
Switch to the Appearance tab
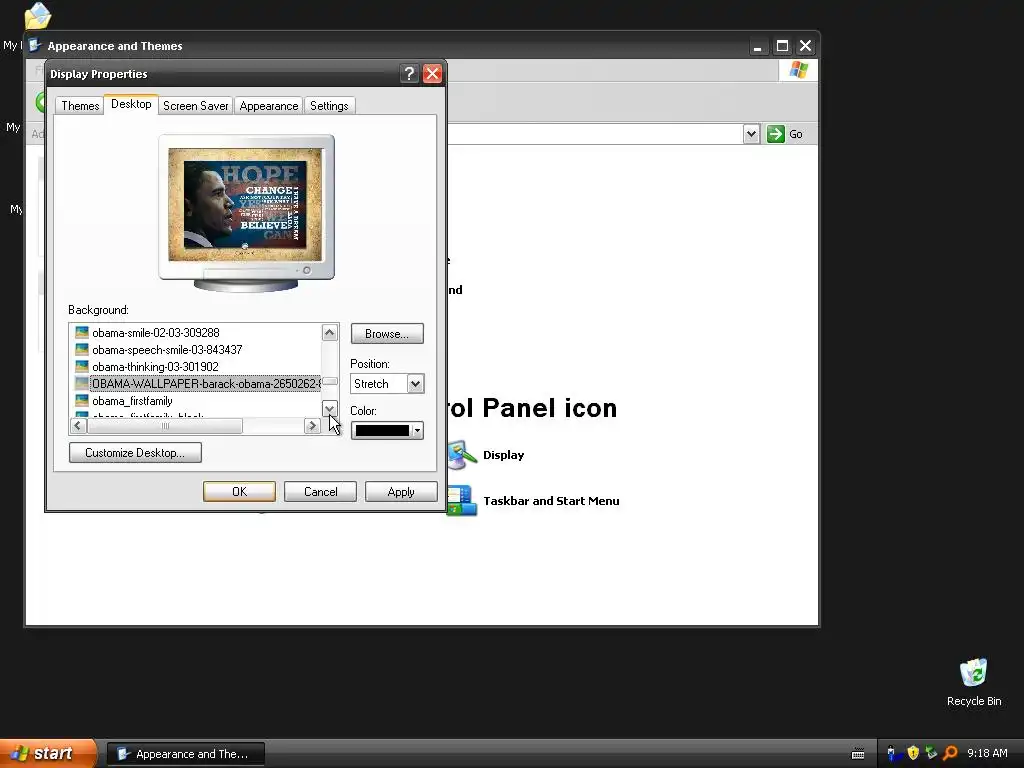tap(268, 106)
